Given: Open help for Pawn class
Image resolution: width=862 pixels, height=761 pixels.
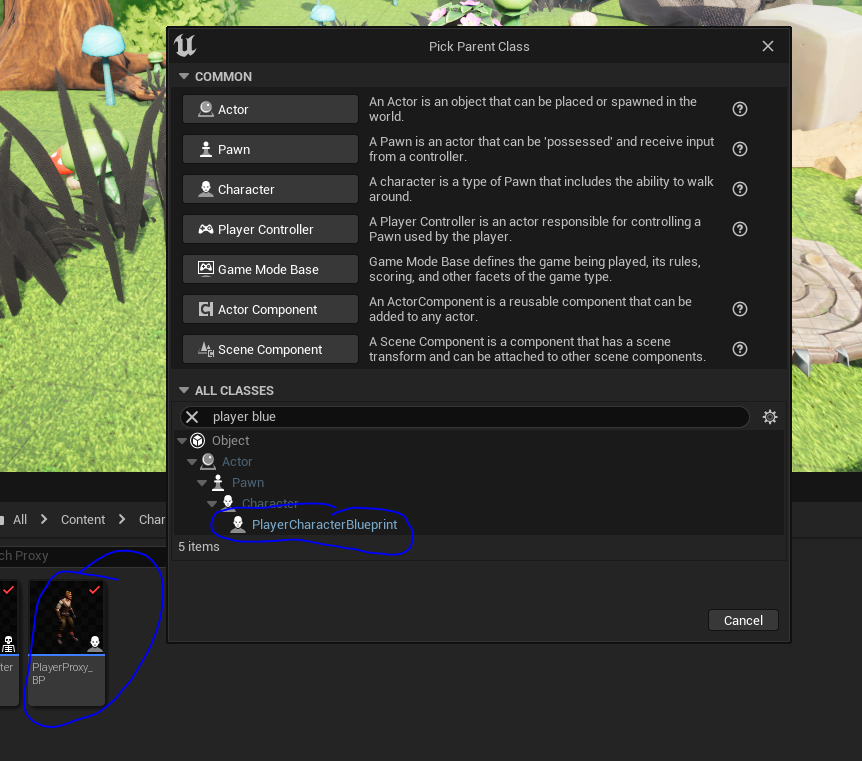Looking at the screenshot, I should pos(740,149).
